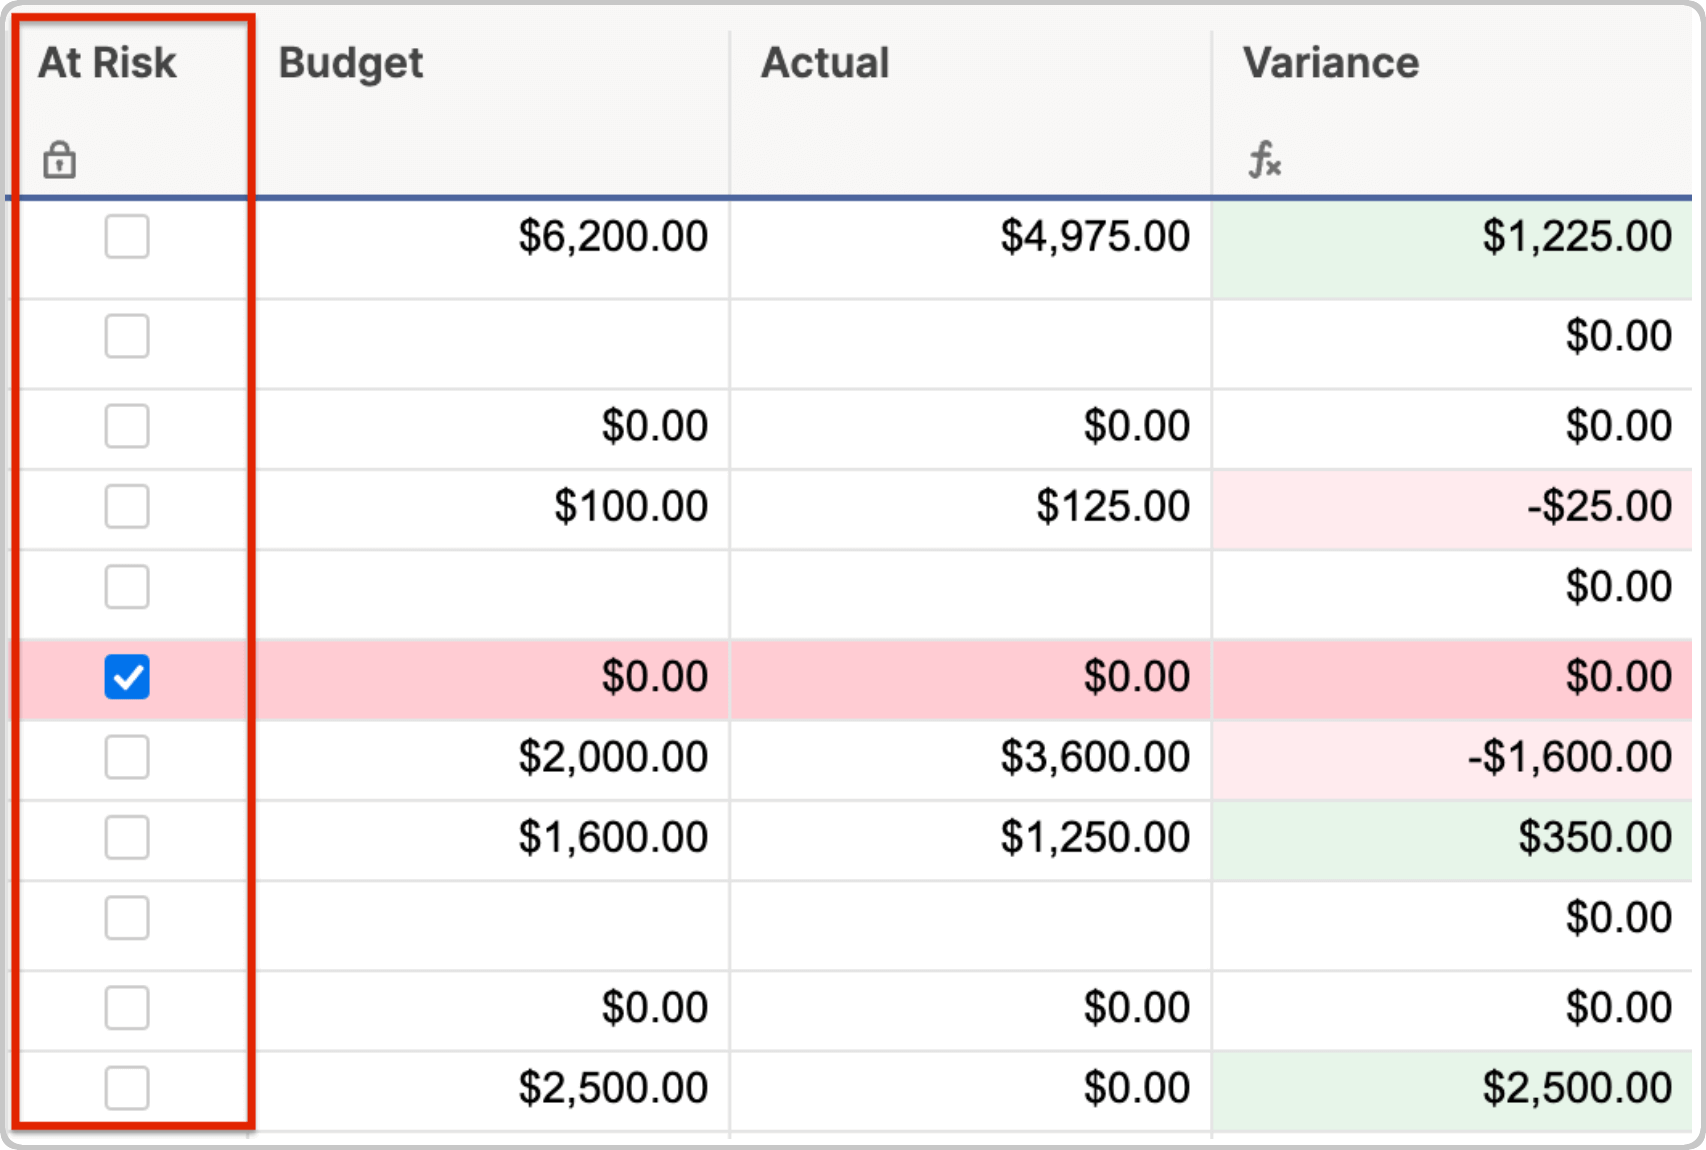This screenshot has width=1706, height=1150.
Task: Click the formula fx icon under Variance
Action: tap(1264, 160)
